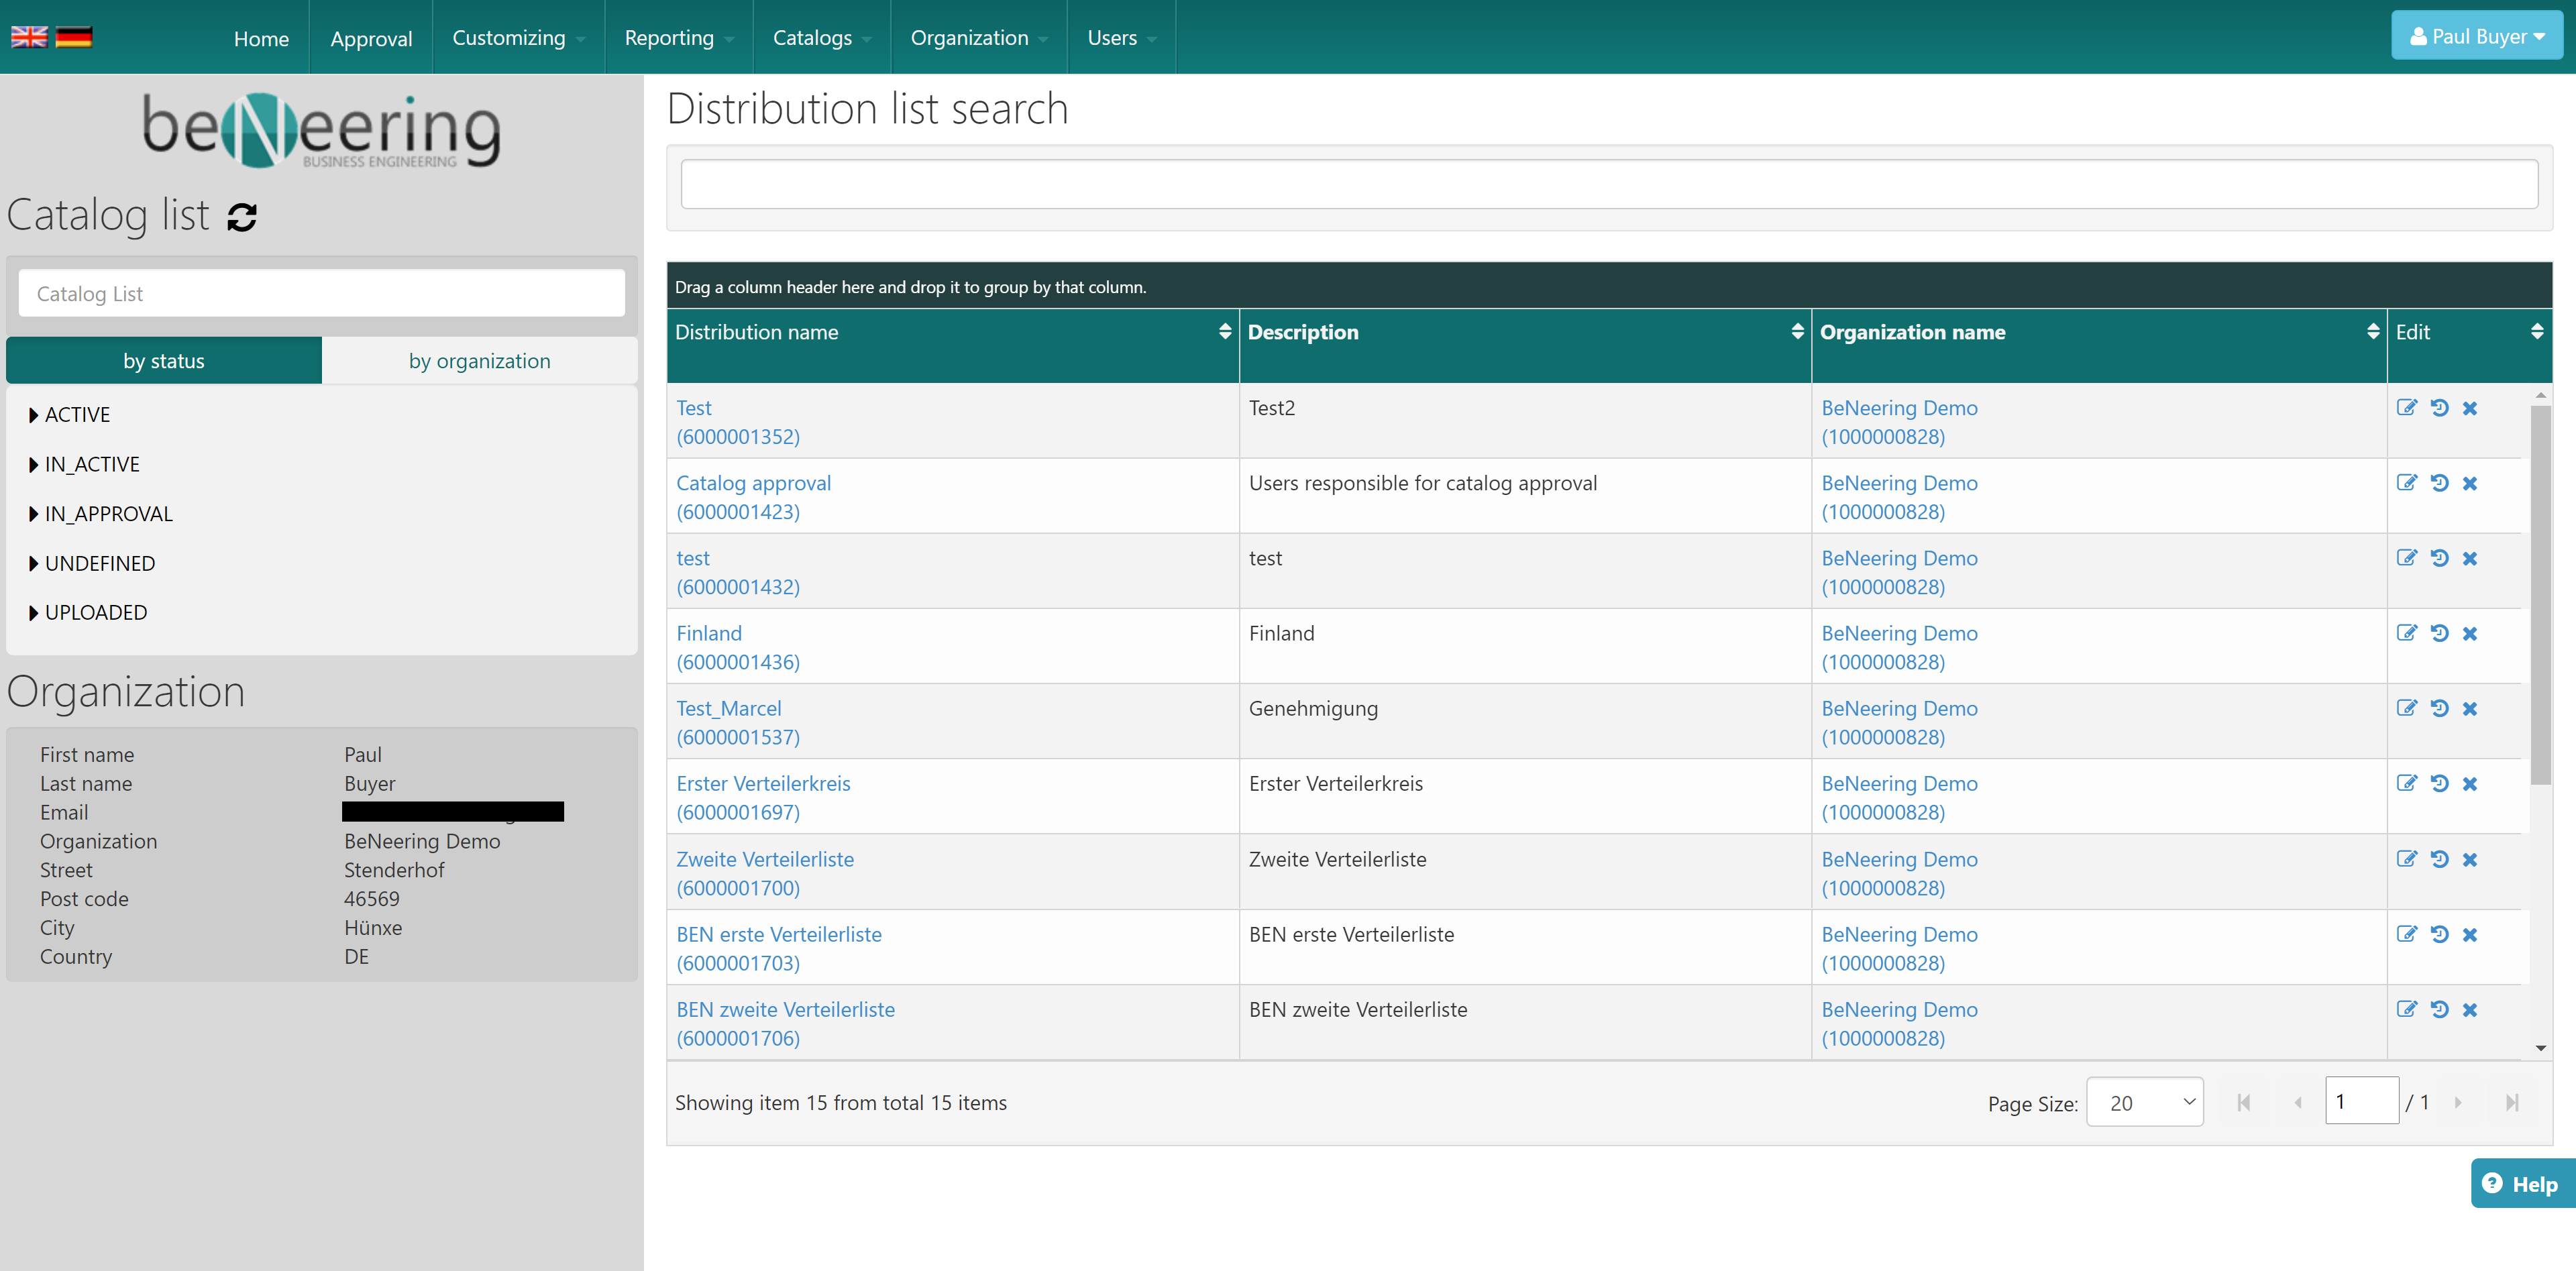
Task: Click history icon for Erster Verteilerkreis row
Action: coord(2439,784)
